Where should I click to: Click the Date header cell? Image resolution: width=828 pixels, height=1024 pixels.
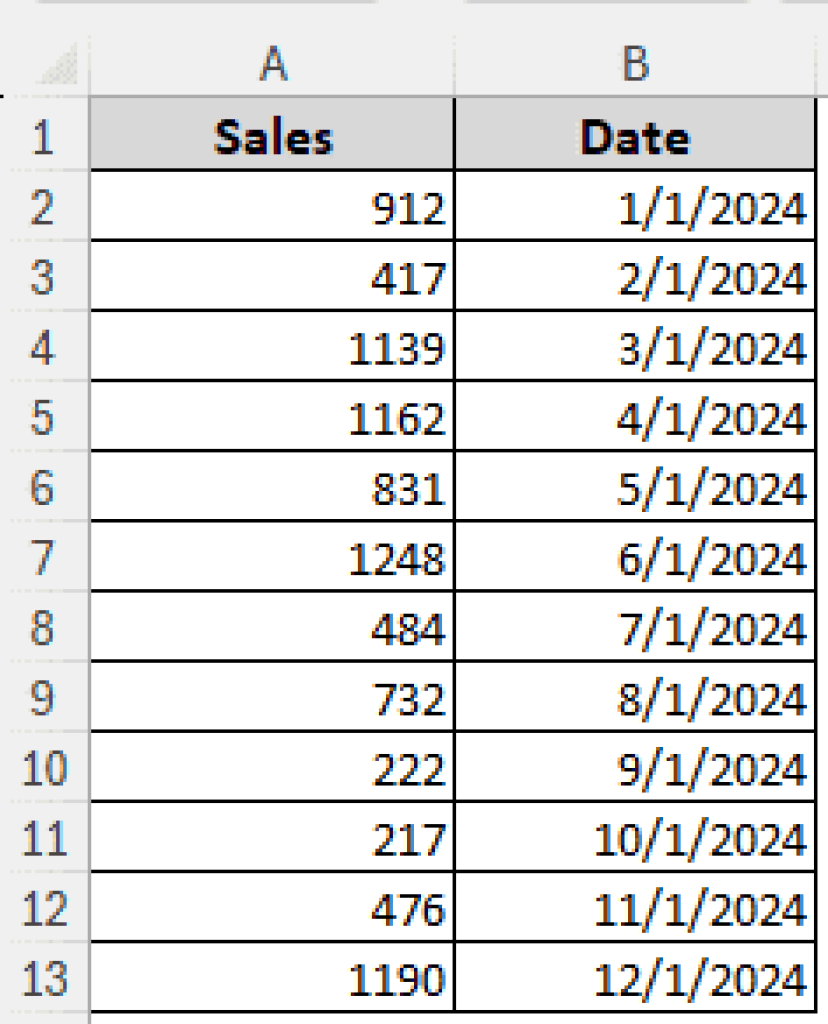coord(637,137)
